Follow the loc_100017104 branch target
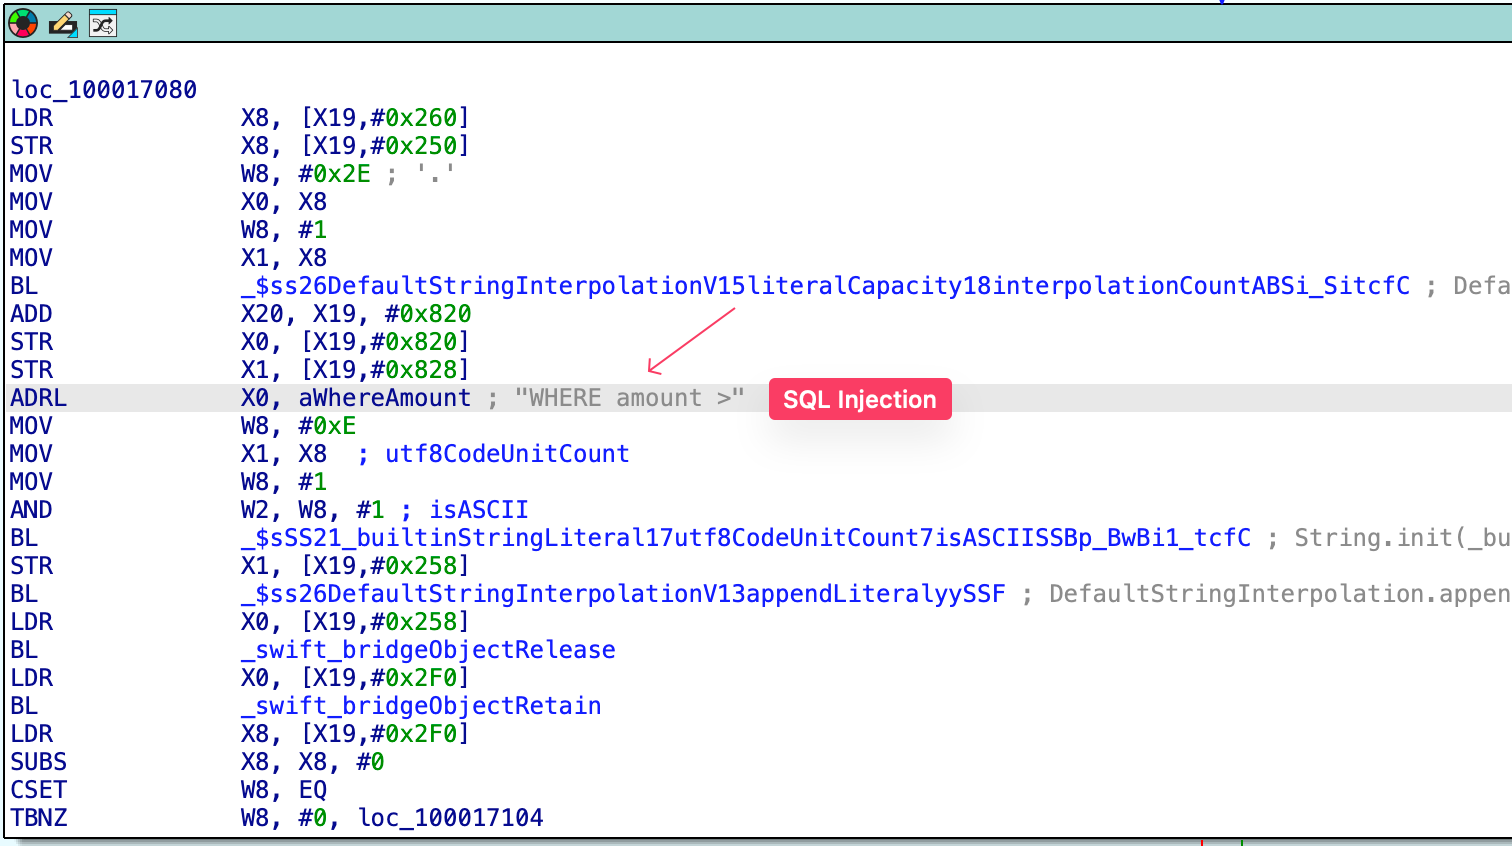This screenshot has width=1512, height=846. coord(450,818)
